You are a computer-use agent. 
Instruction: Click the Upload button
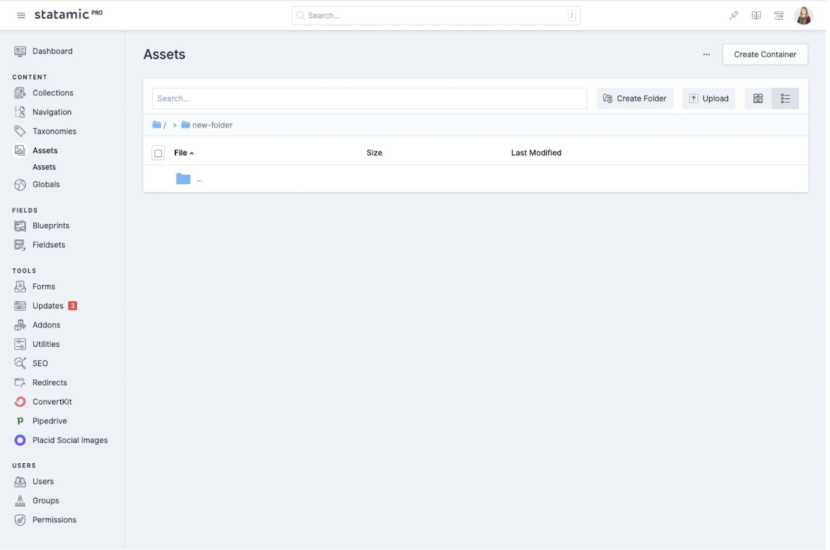pos(708,98)
